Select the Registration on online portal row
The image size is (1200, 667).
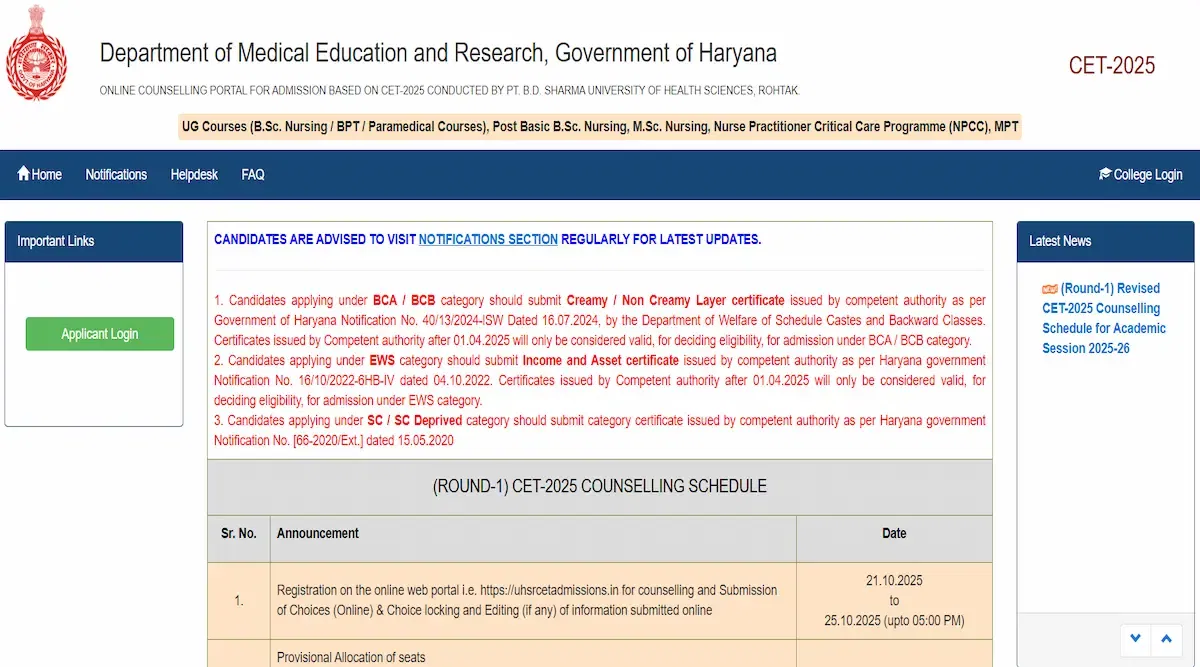[526, 600]
